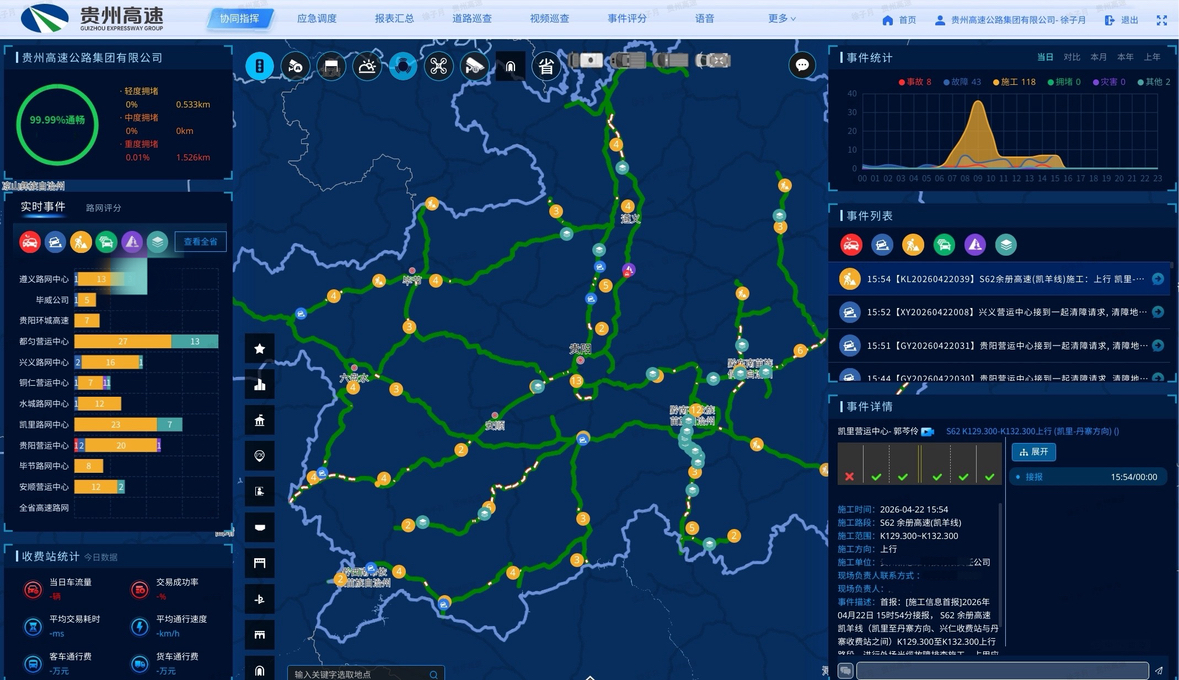Click the purple disaster icon in 实时事件 panel
1179x680 pixels.
(132, 241)
